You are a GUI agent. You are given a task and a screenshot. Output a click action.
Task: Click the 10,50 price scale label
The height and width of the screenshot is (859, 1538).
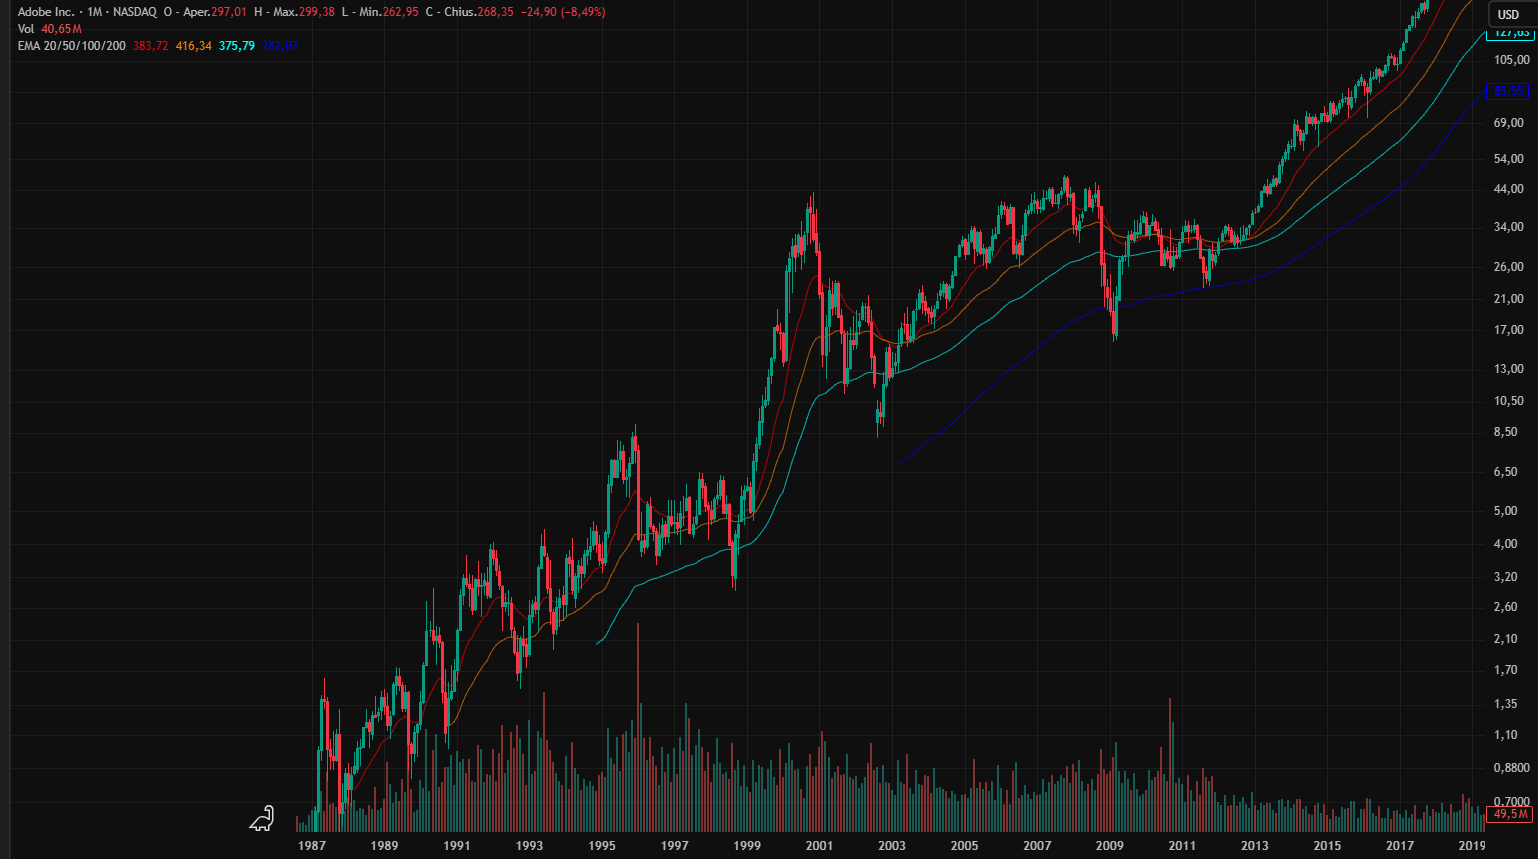[1508, 401]
